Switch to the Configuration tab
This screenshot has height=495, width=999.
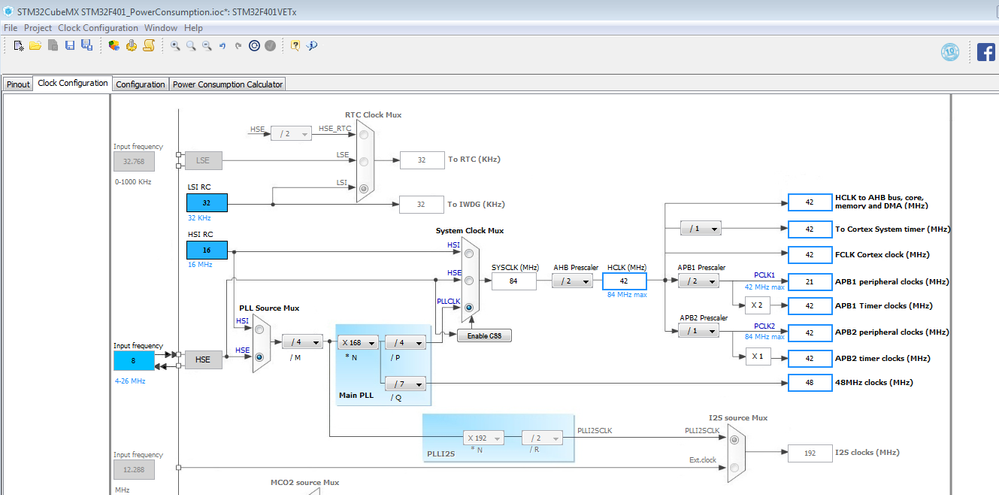141,84
